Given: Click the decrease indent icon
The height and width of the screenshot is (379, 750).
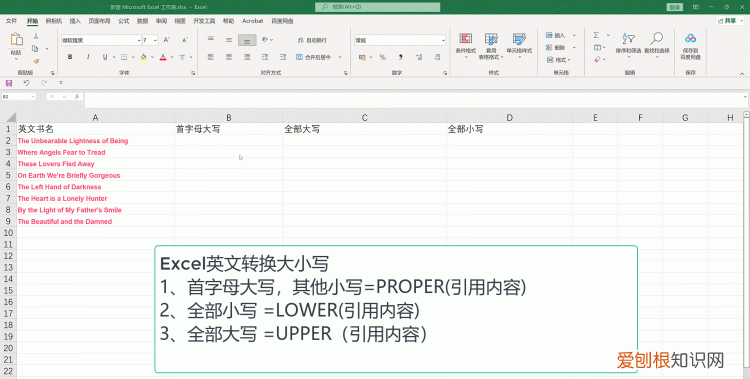Looking at the screenshot, I should [x=265, y=57].
